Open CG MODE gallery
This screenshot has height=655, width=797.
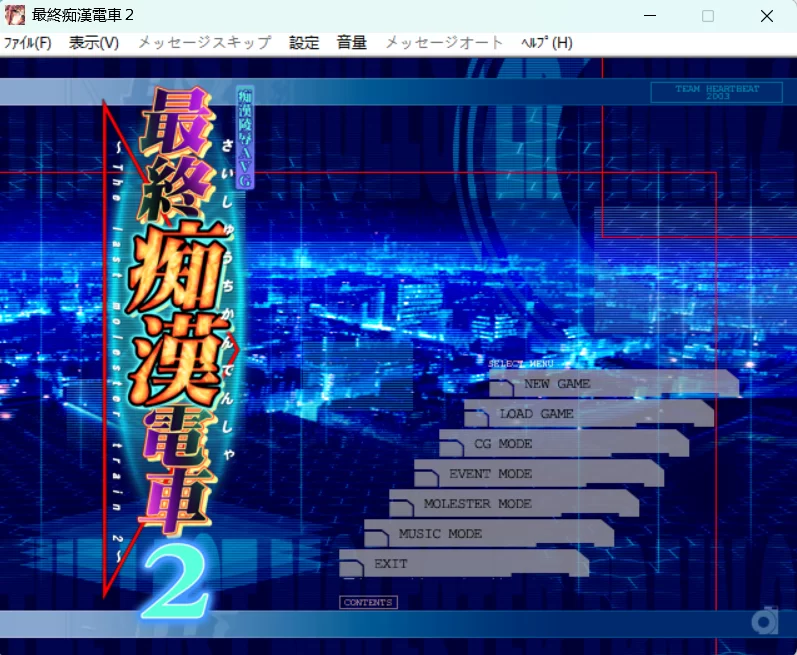(564, 444)
